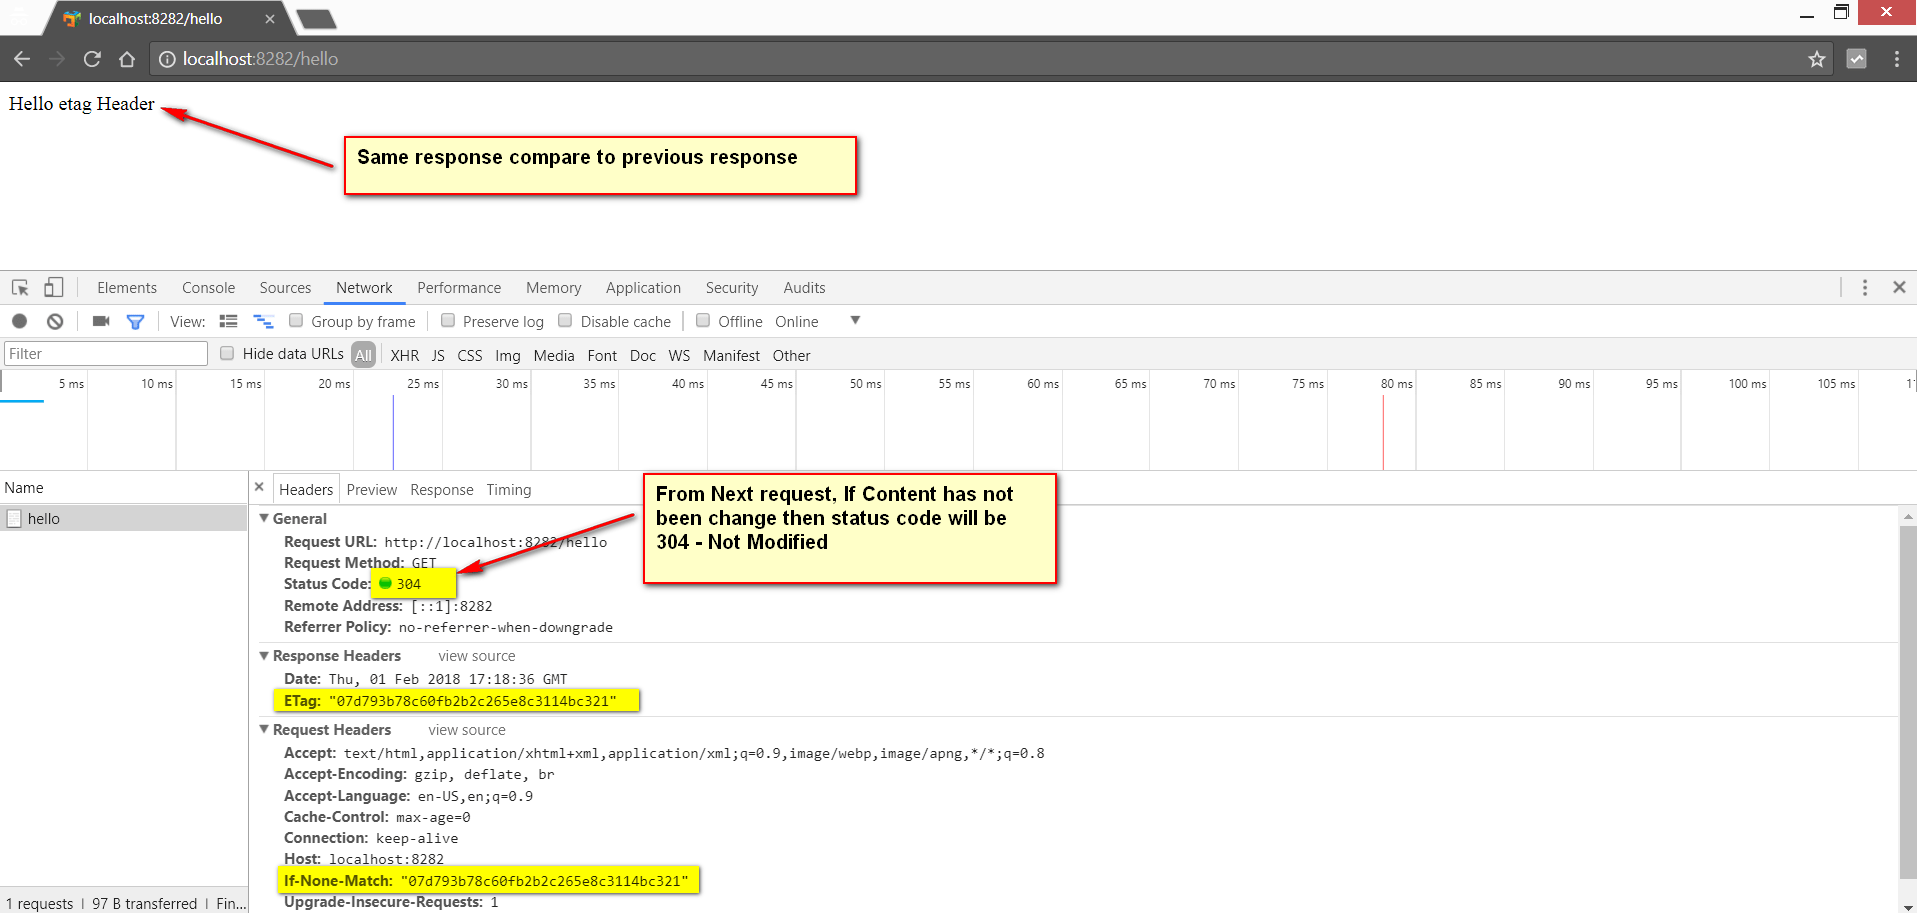
Task: Stop recording network log
Action: click(19, 321)
